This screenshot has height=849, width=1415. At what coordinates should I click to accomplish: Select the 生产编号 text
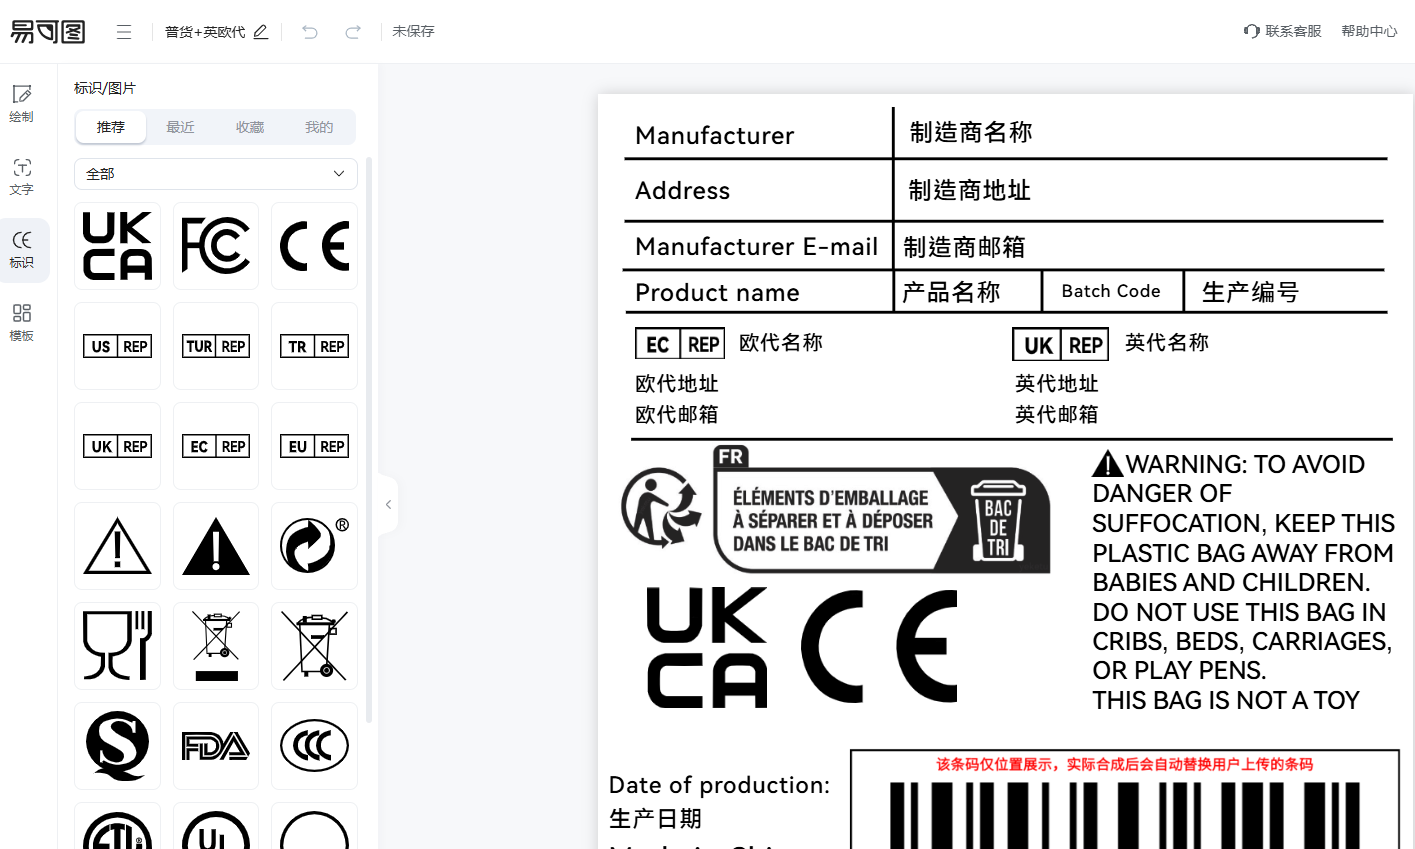1250,292
